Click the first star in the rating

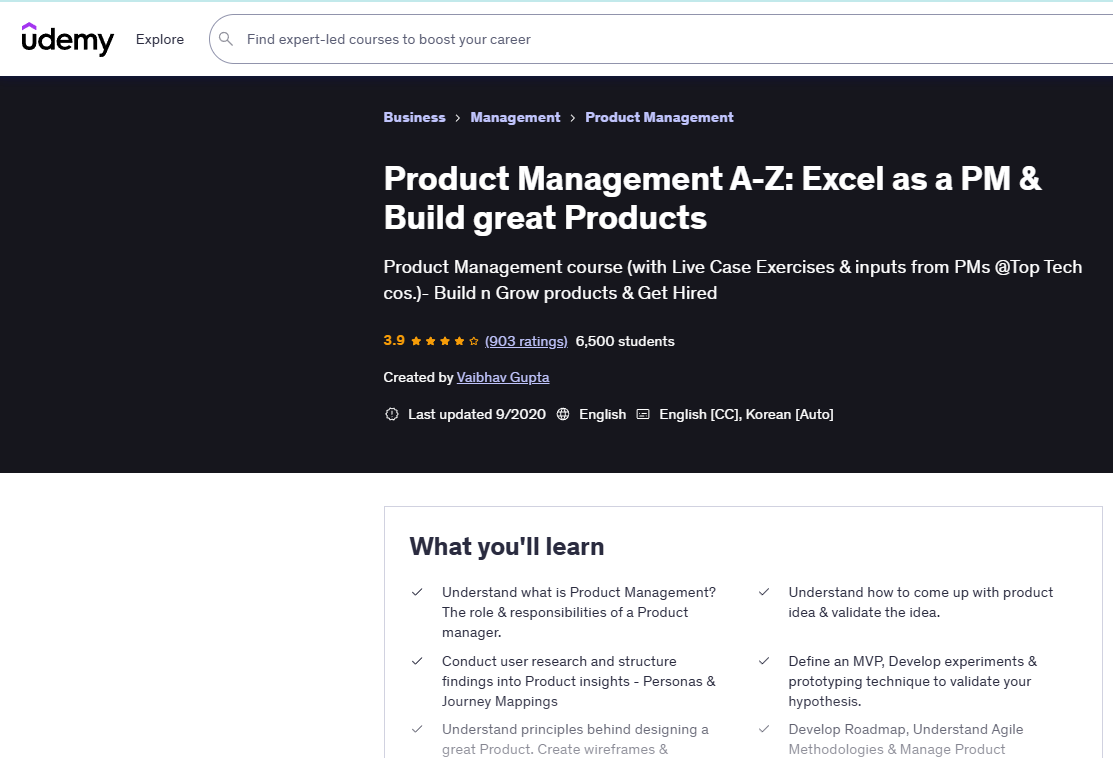(x=415, y=340)
